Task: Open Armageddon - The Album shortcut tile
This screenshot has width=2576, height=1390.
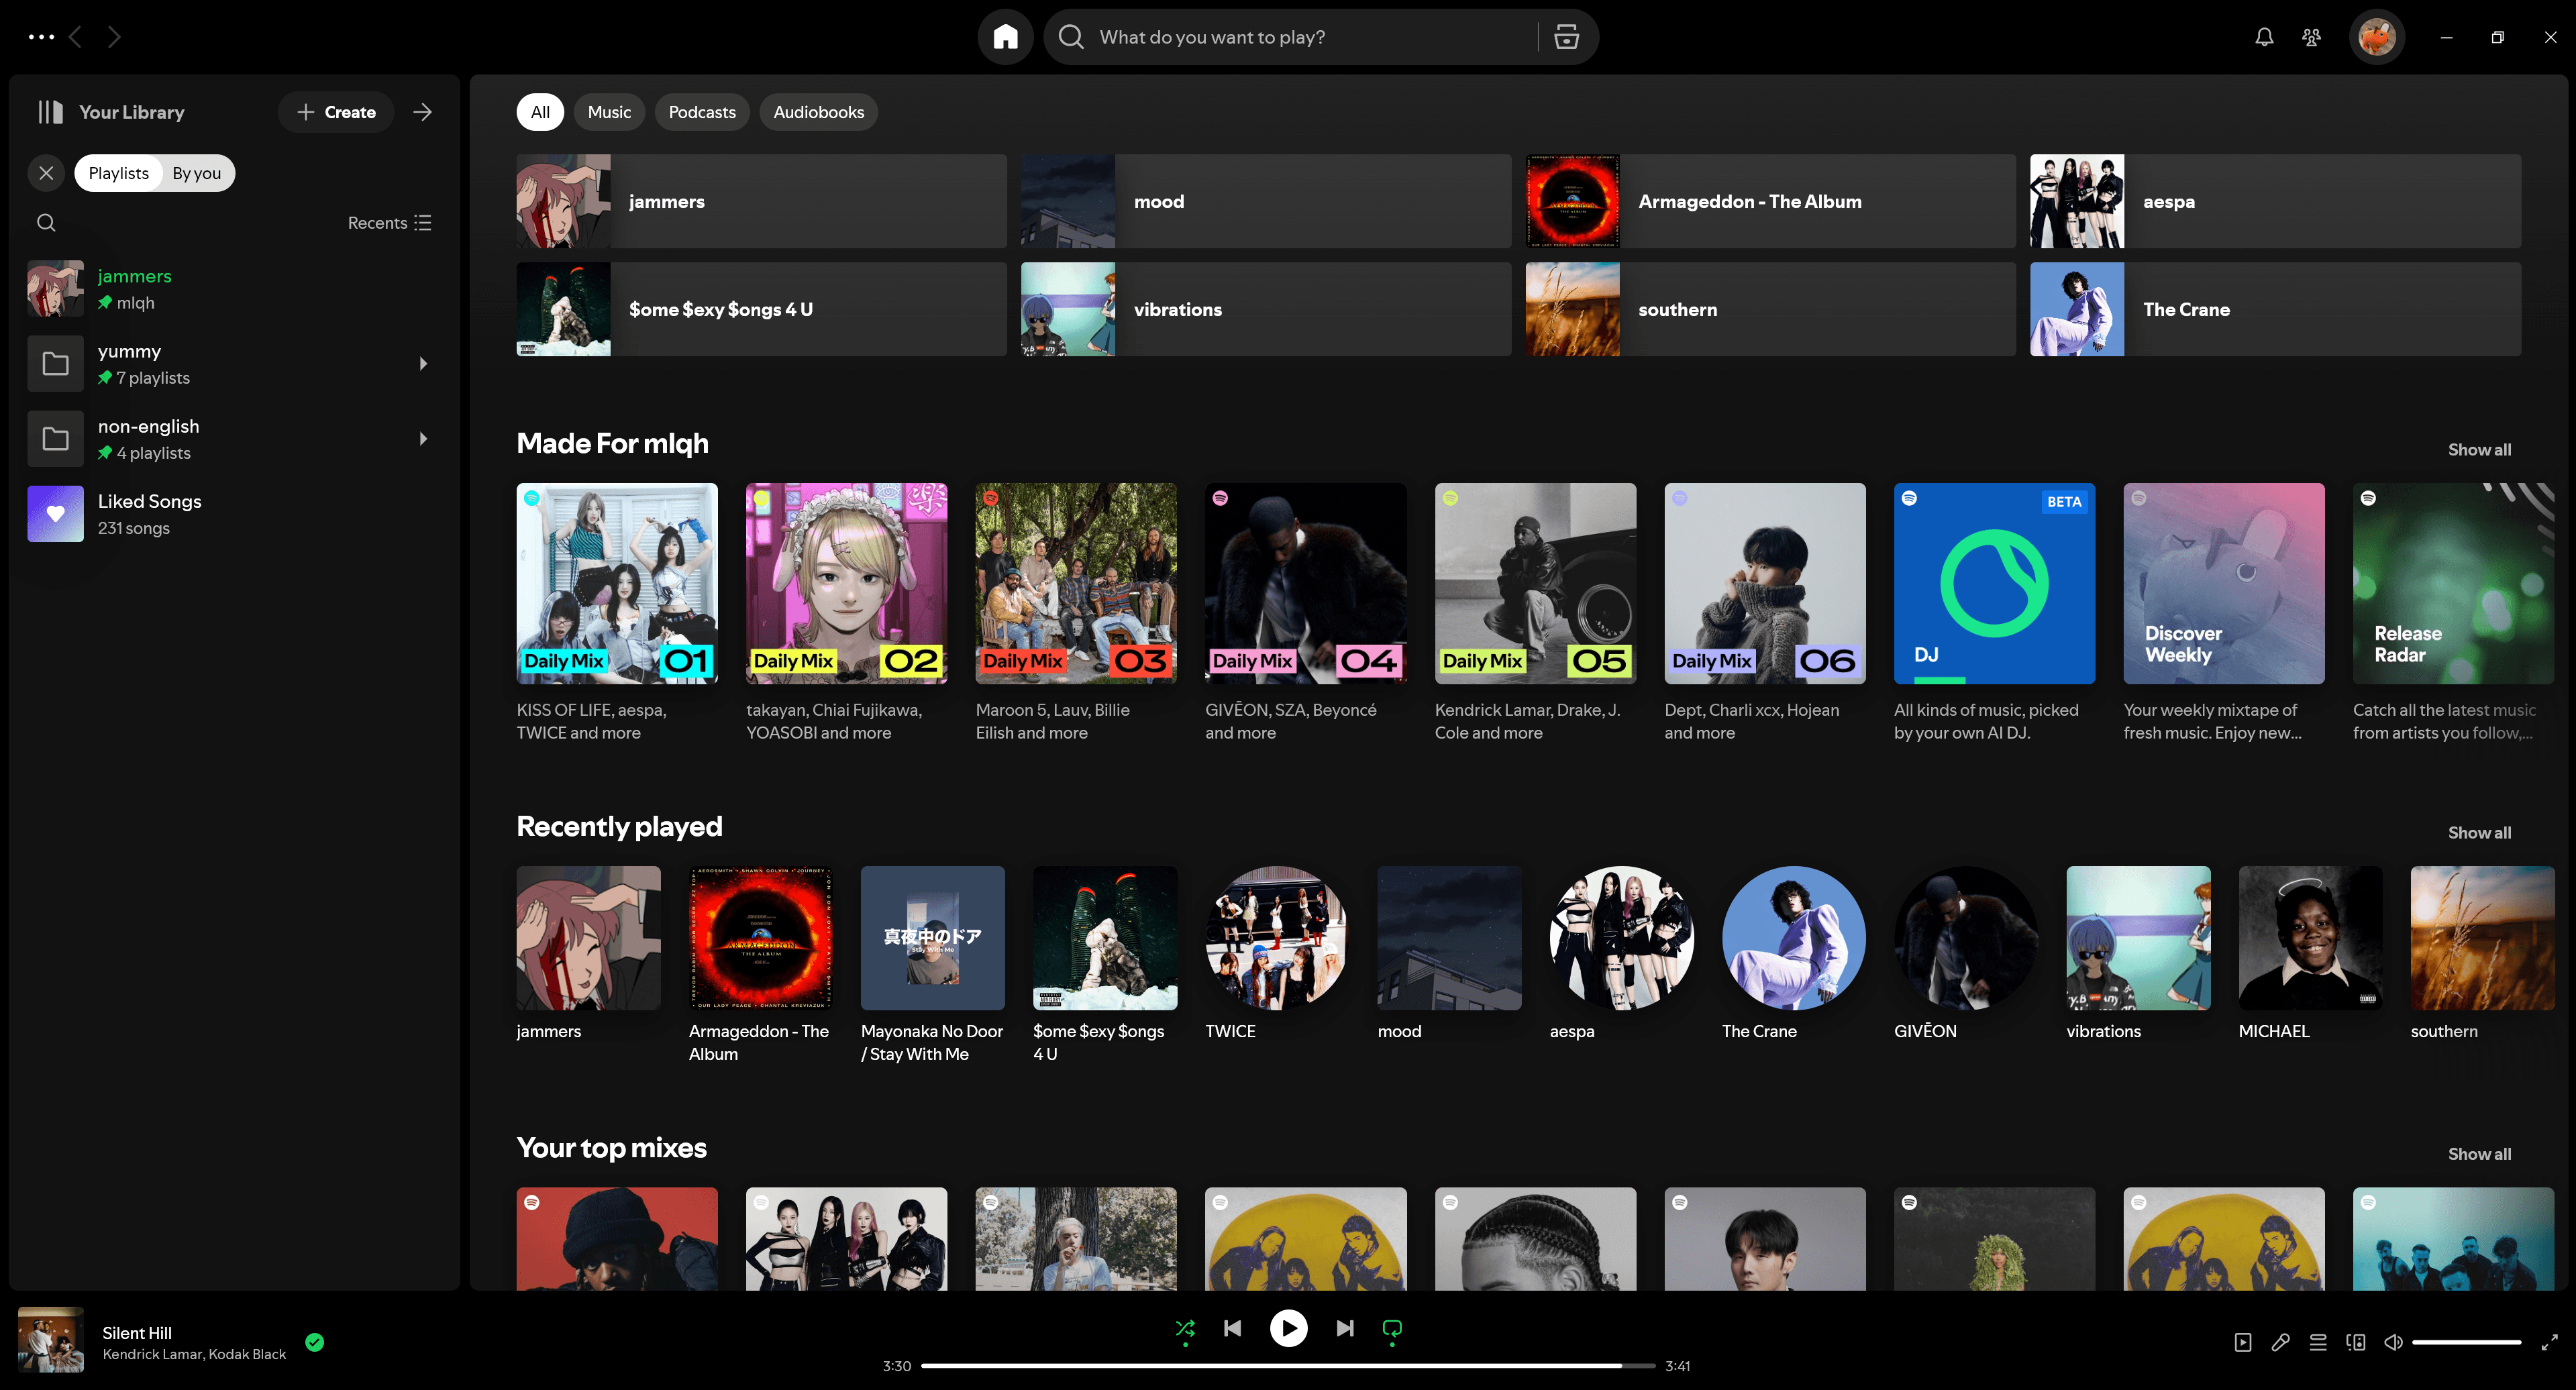Action: tap(1771, 201)
